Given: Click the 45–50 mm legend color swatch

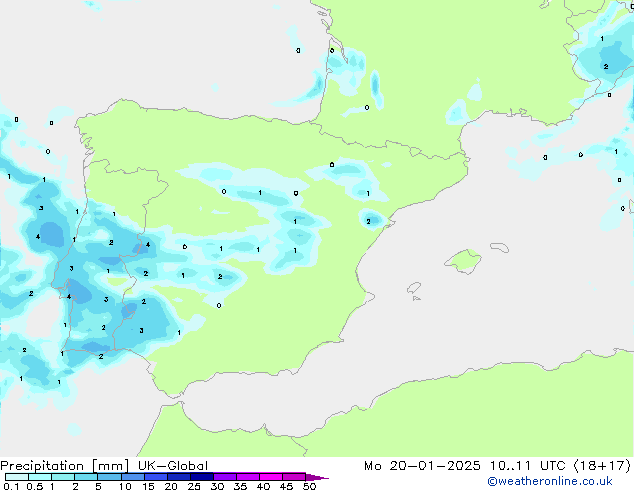Looking at the screenshot, I should 294,477.
